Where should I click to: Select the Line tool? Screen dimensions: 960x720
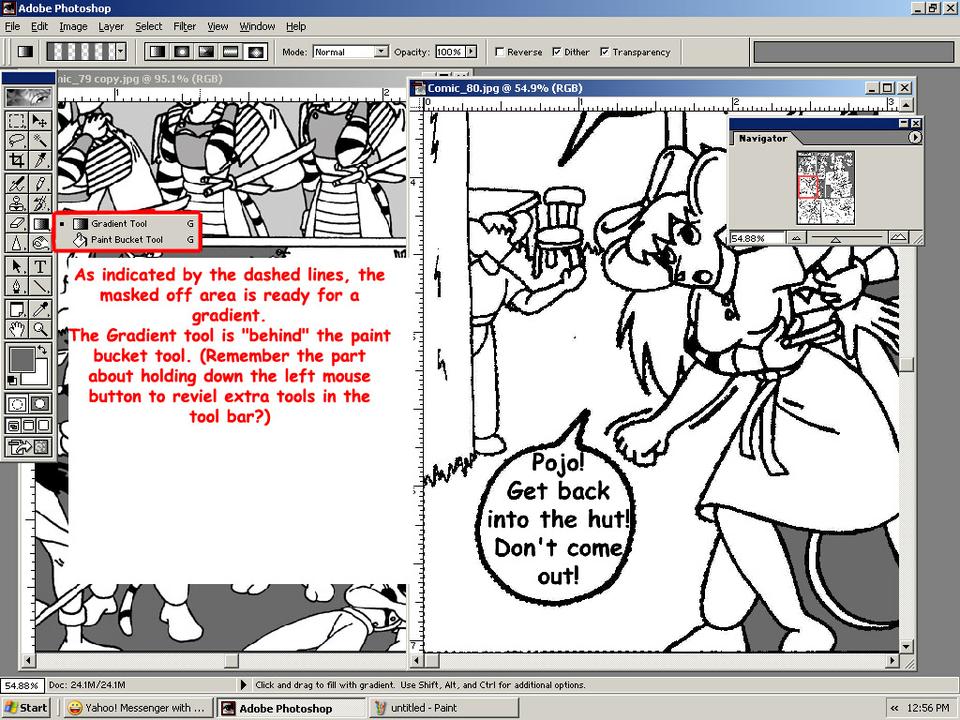tap(40, 286)
